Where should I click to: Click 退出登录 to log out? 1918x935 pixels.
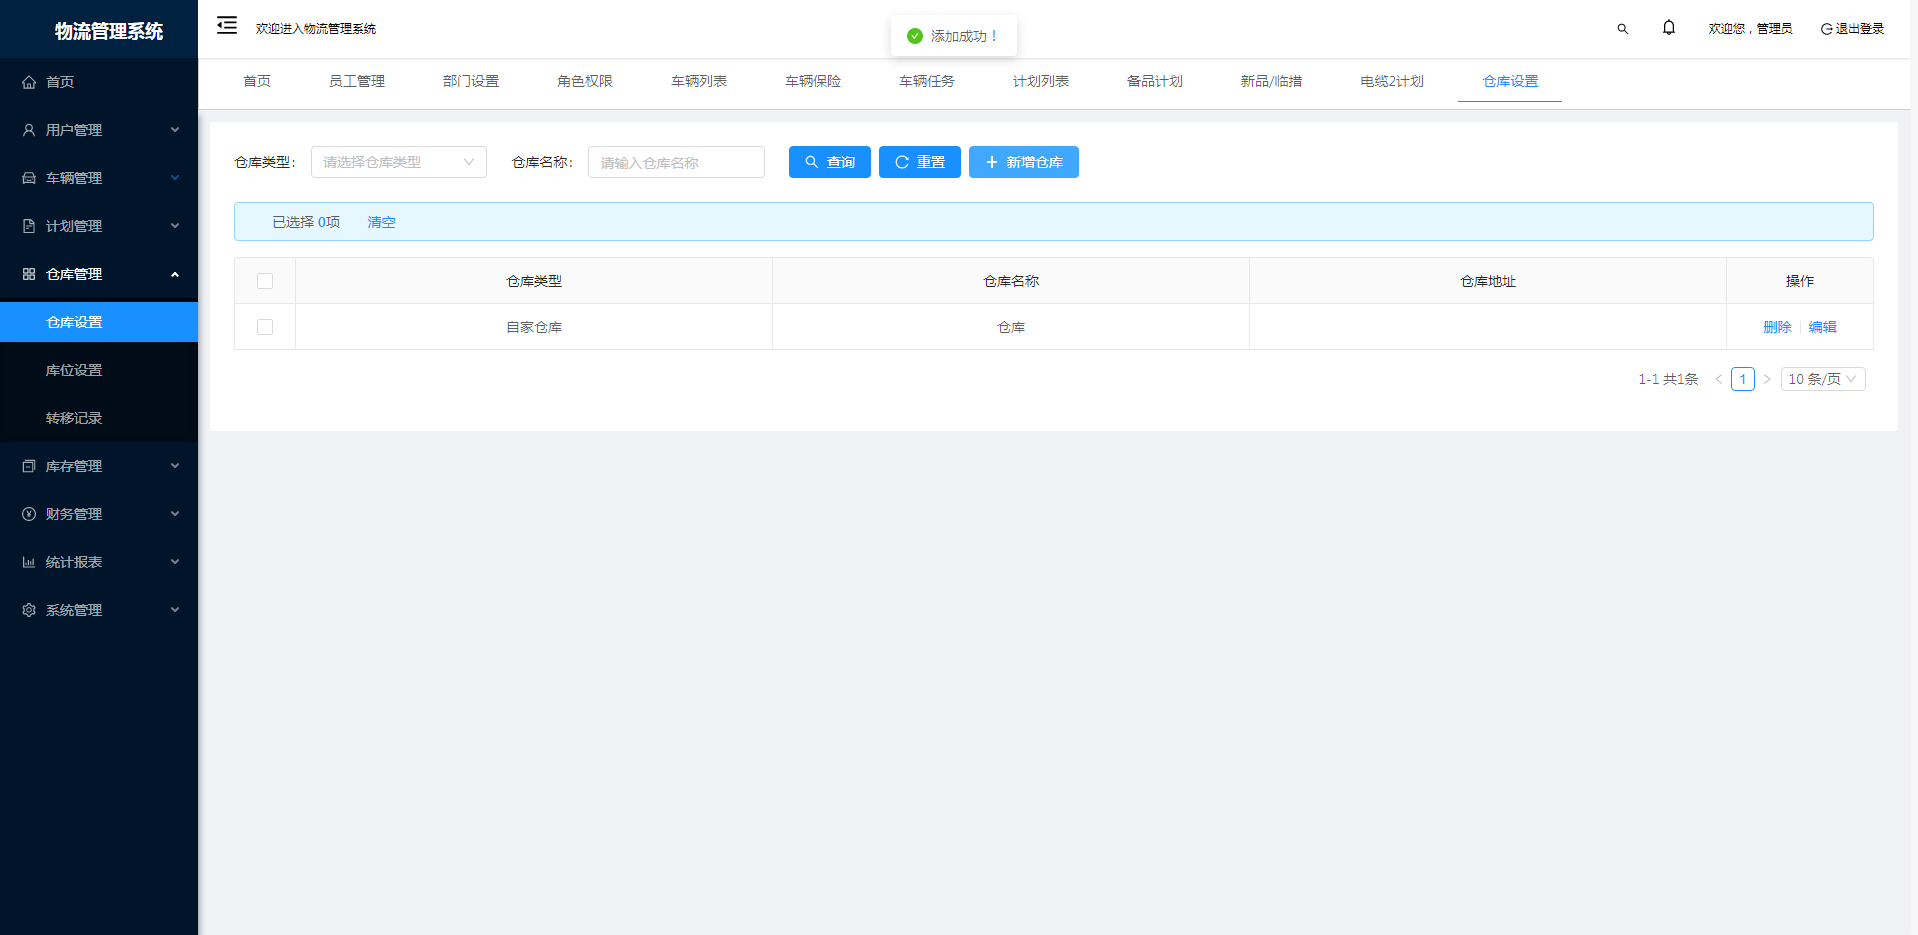tap(1852, 29)
